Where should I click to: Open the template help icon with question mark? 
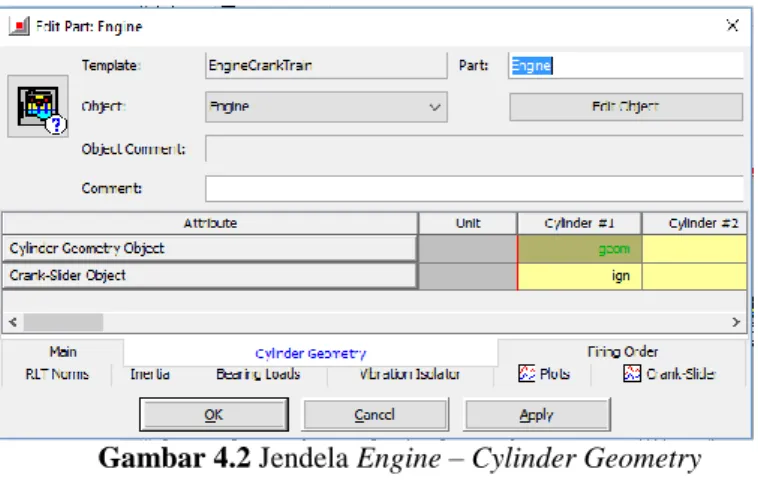point(38,107)
